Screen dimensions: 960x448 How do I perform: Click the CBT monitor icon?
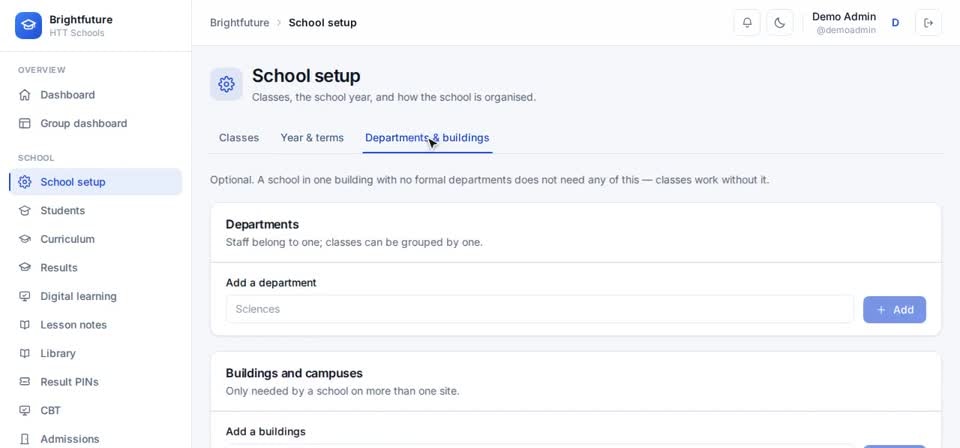(x=24, y=411)
